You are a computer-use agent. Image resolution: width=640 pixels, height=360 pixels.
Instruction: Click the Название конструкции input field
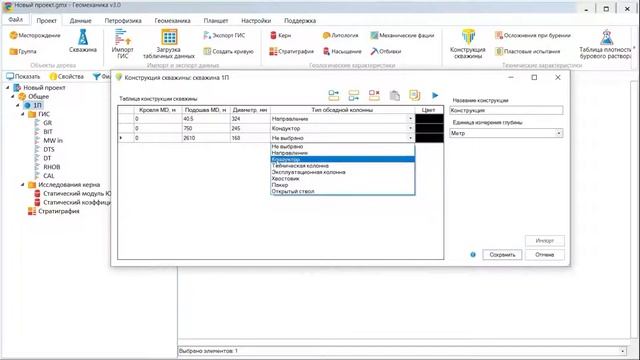tap(506, 110)
